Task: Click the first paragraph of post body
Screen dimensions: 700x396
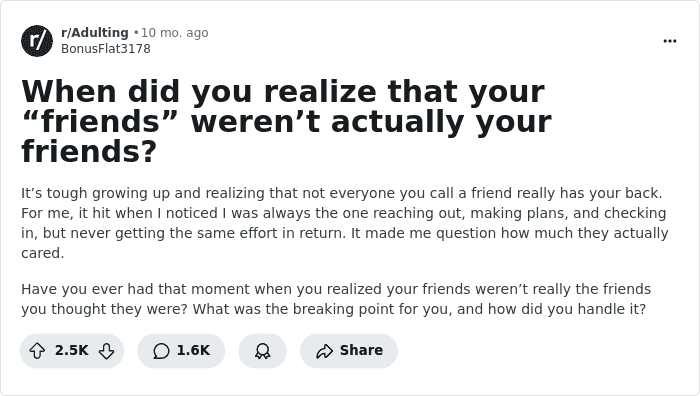Action: (x=345, y=223)
